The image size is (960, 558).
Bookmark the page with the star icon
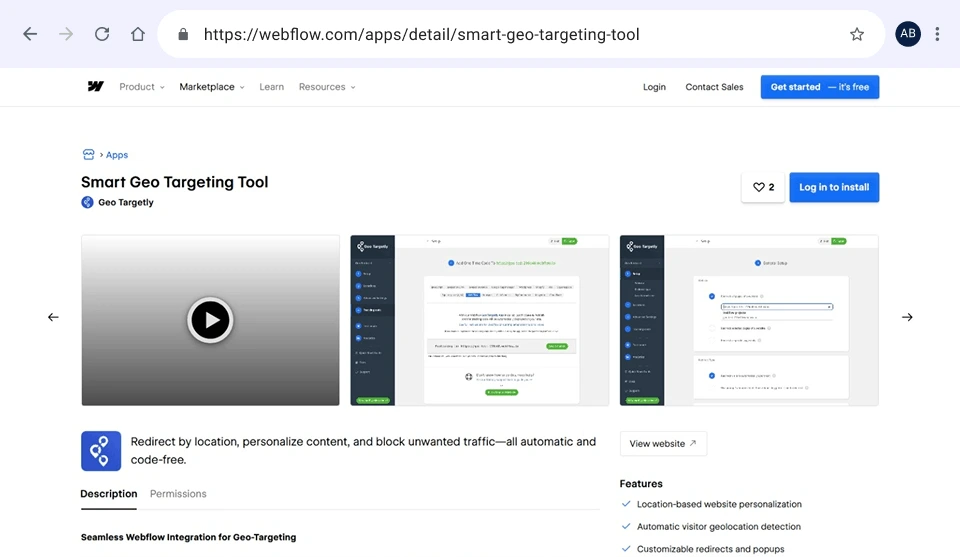pyautogui.click(x=857, y=34)
